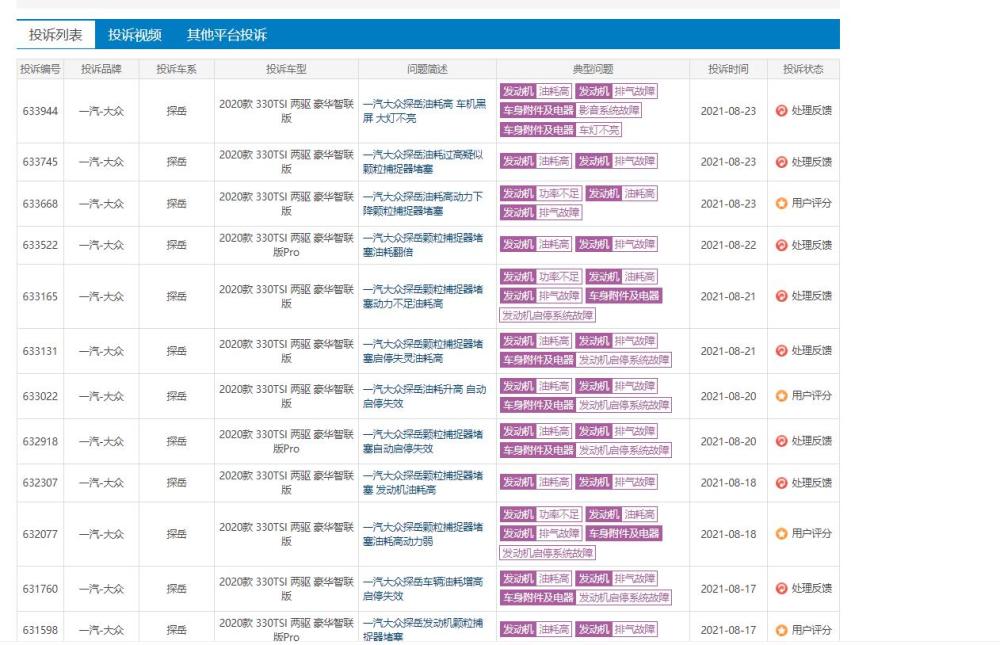The width and height of the screenshot is (1000, 645).
Task: Open complaint summary 一汽大众探岳颗粒捕捉器堵塞启停失灵油耗高
Action: pos(423,351)
